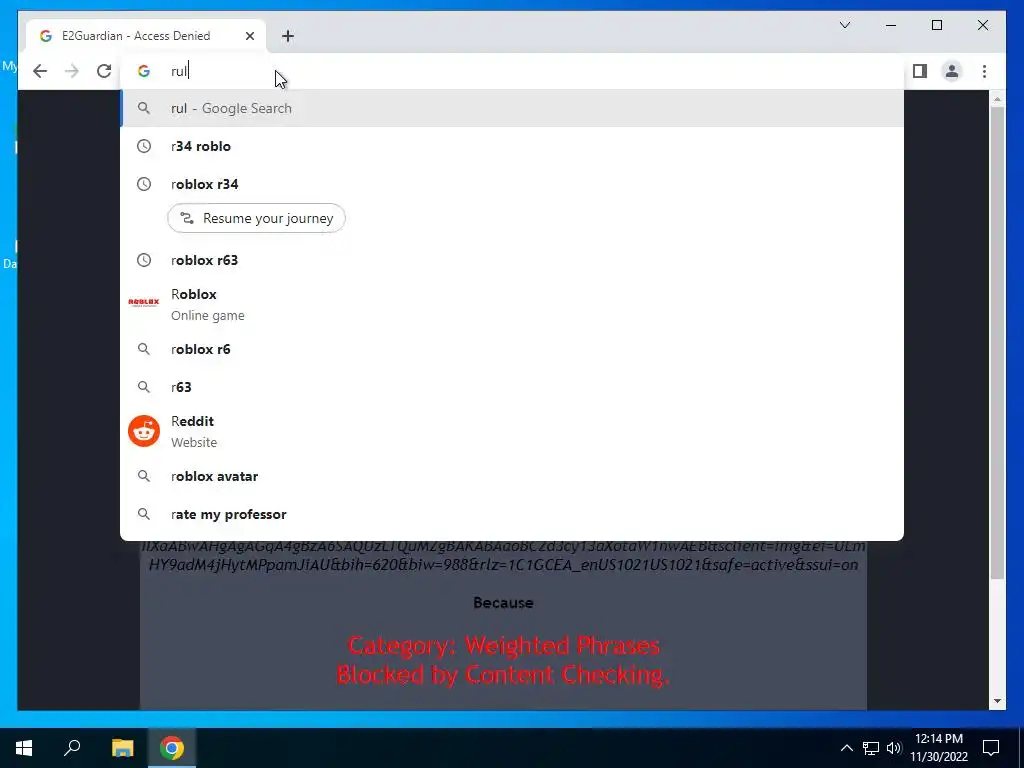Pick the 'r63' search suggestion
The image size is (1024, 768).
click(x=512, y=387)
